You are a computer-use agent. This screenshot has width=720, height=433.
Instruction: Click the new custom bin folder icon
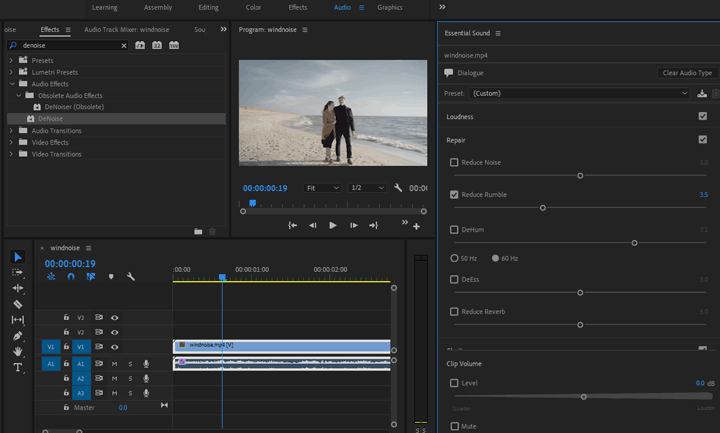pyautogui.click(x=198, y=231)
